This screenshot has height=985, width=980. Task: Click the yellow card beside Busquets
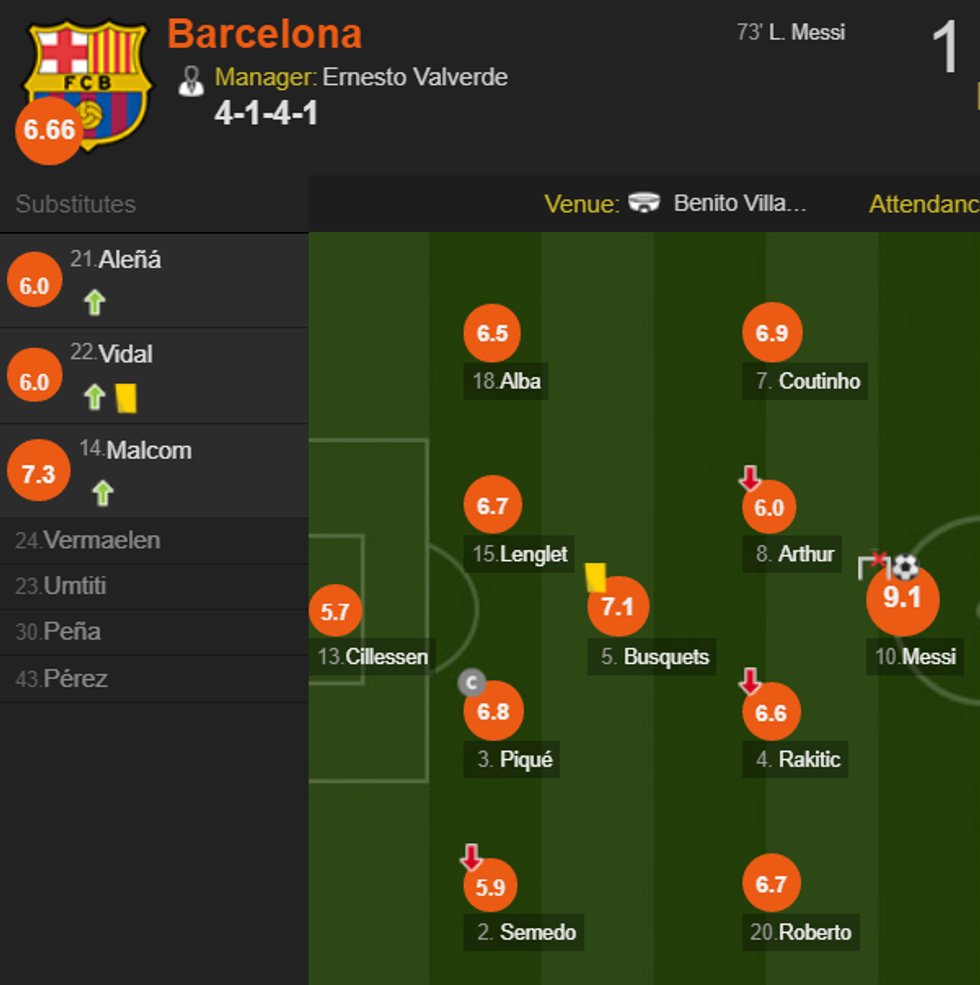(596, 577)
